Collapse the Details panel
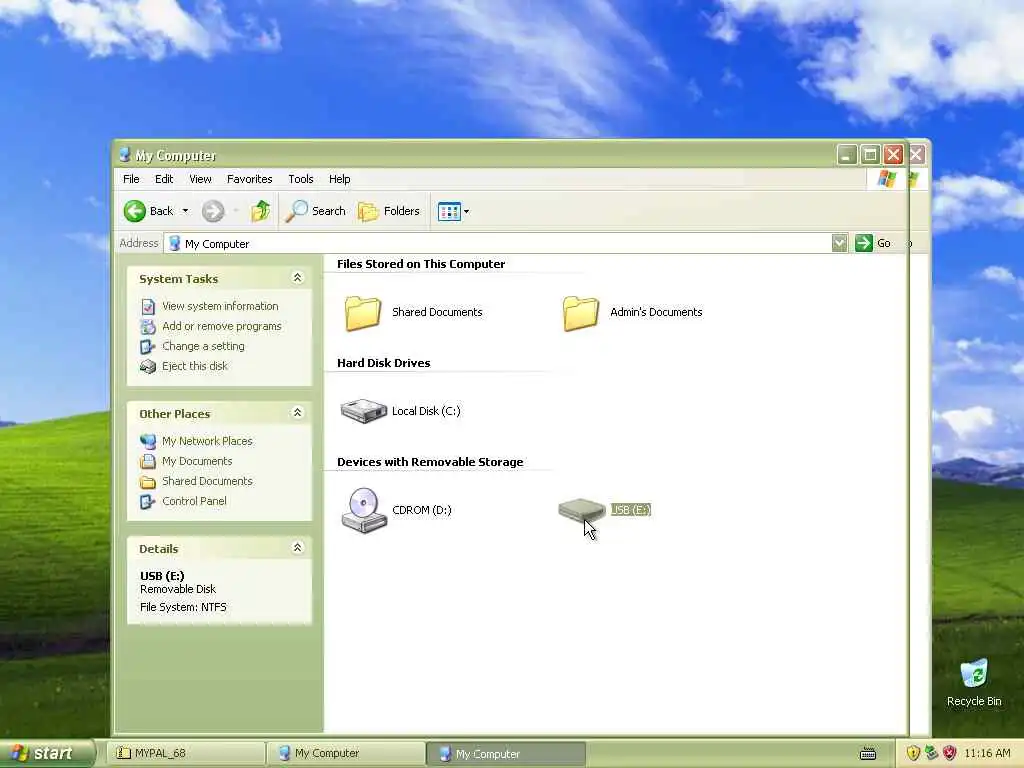Image resolution: width=1024 pixels, height=768 pixels. 297,548
